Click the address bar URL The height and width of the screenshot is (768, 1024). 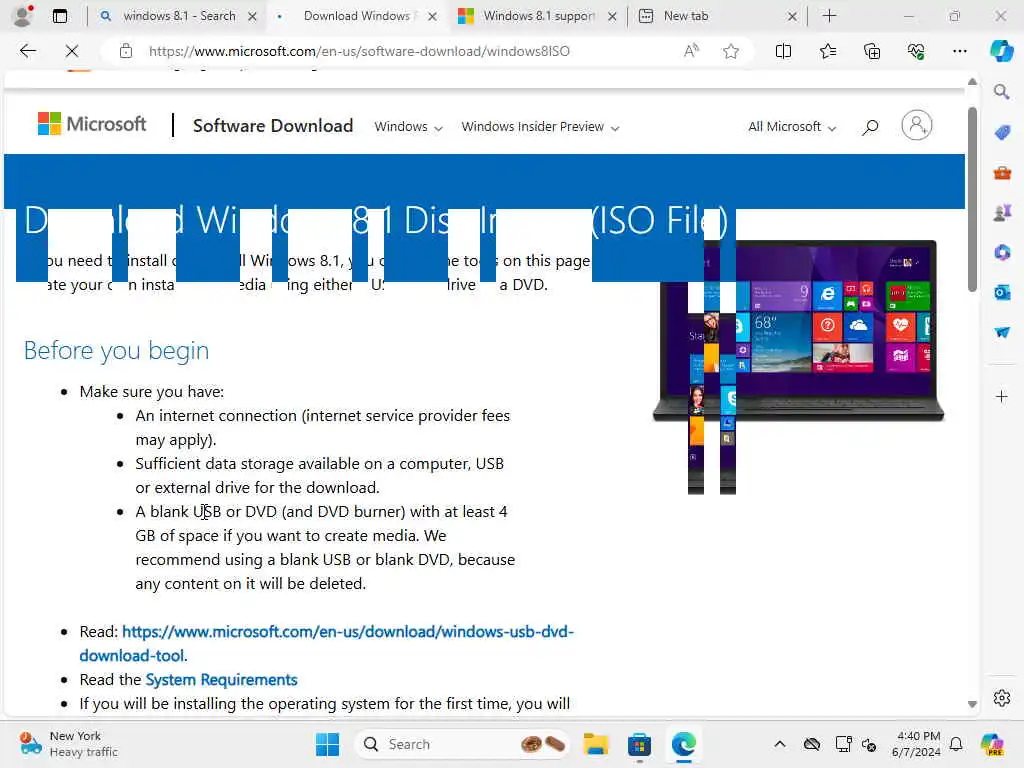359,51
